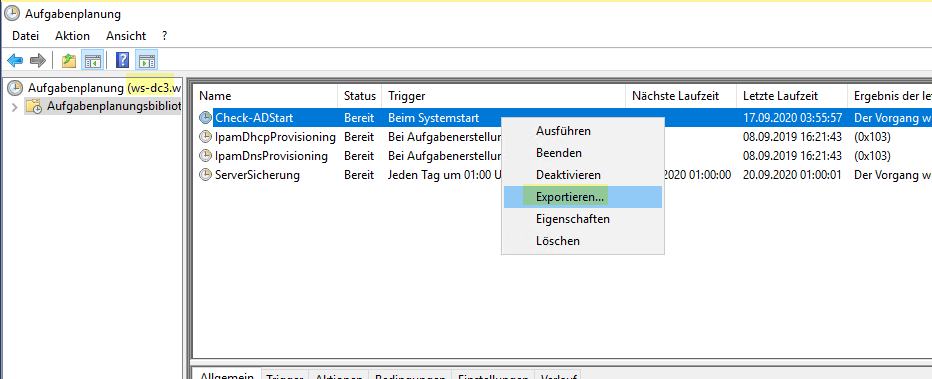Screen dimensions: 932x379
Task: Select the ServerSicherung task name
Action: [x=257, y=175]
